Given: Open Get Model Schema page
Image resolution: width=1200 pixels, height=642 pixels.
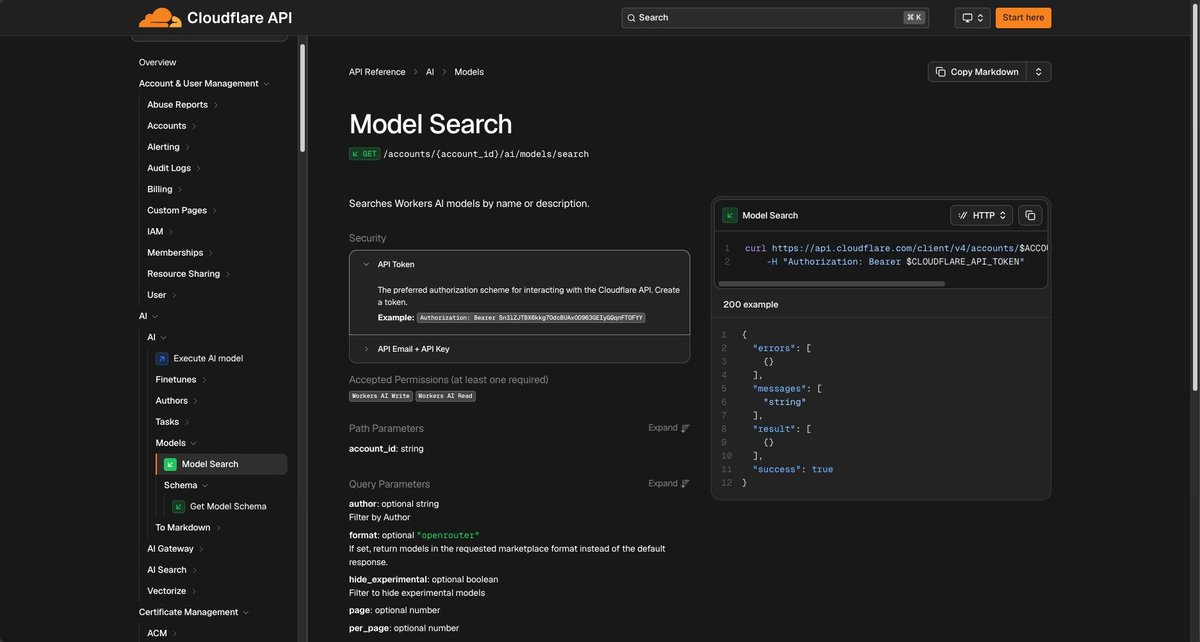Looking at the screenshot, I should coord(228,506).
